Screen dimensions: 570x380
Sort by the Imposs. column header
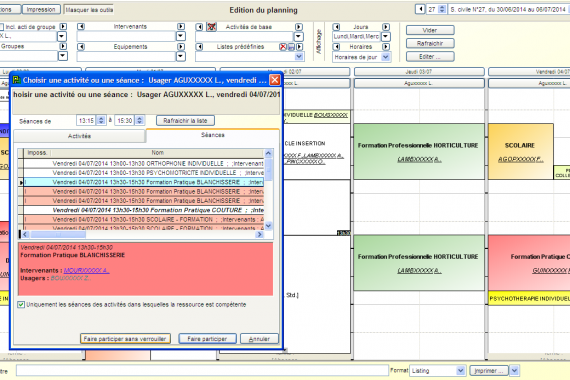tap(37, 153)
